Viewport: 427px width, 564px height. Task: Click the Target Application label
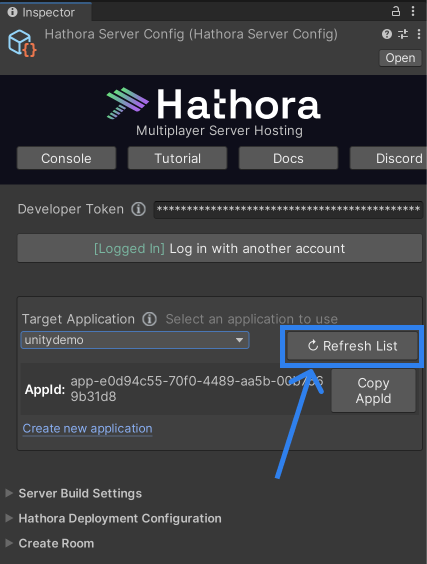pyautogui.click(x=78, y=319)
